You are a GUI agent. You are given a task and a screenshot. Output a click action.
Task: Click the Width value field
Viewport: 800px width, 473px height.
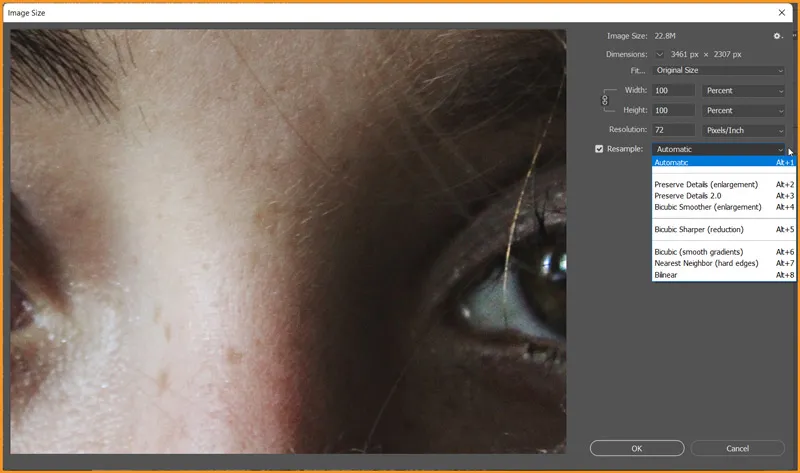(x=673, y=90)
